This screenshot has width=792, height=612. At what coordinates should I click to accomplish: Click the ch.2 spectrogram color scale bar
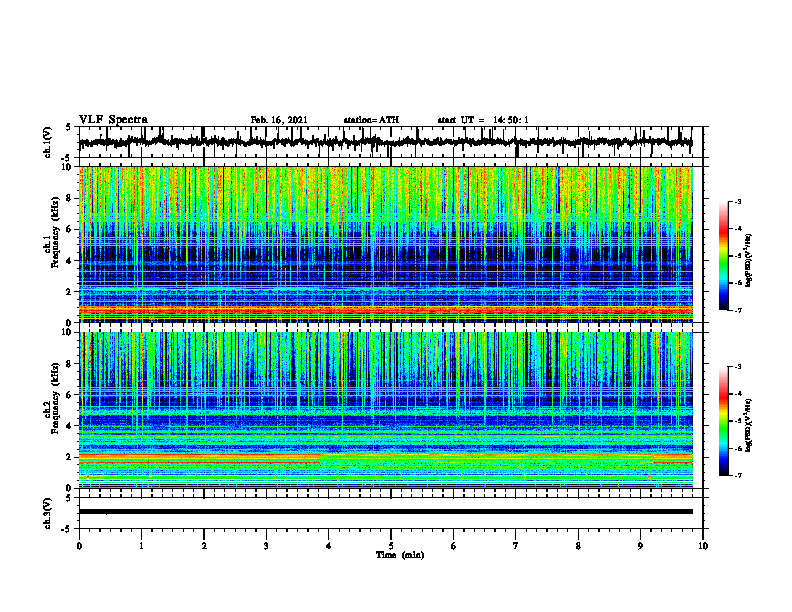[724, 421]
